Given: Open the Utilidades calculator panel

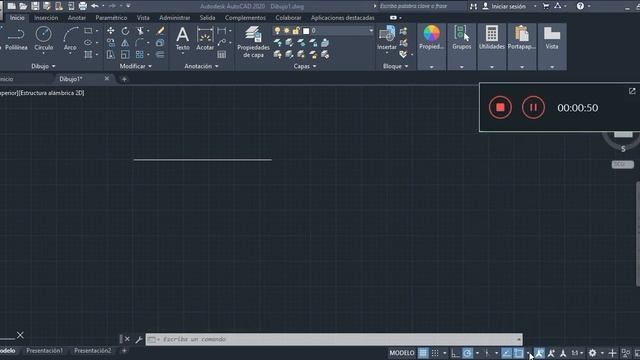Looking at the screenshot, I should tap(492, 39).
